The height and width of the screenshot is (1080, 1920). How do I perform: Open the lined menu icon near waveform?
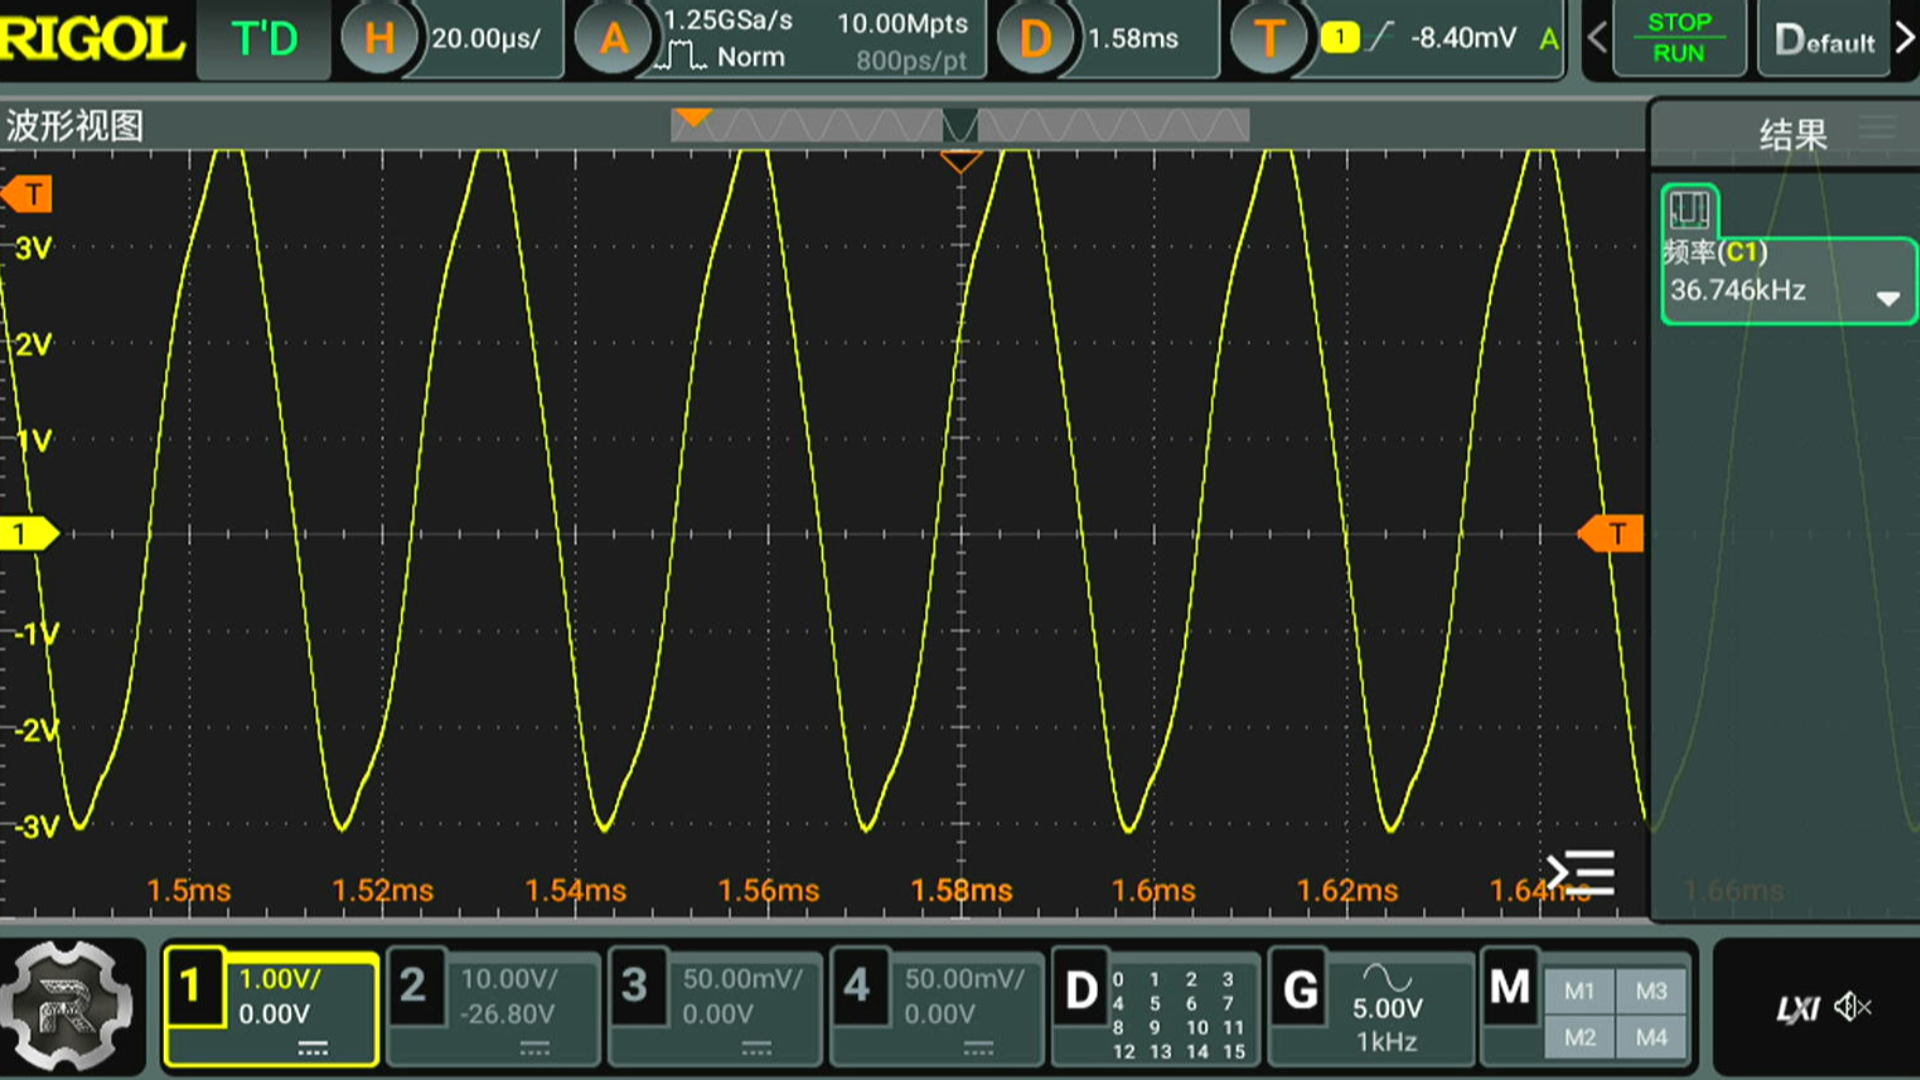(x=1580, y=872)
